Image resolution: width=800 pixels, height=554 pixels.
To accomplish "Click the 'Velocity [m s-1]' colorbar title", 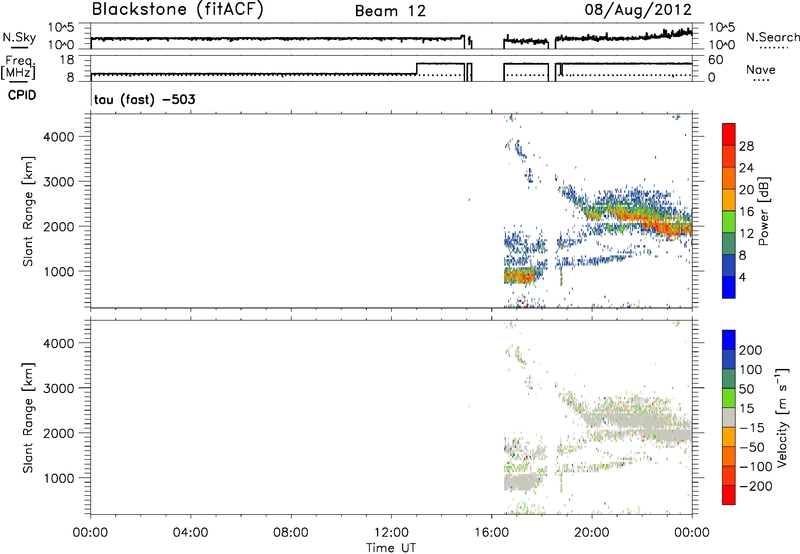I will [x=782, y=417].
